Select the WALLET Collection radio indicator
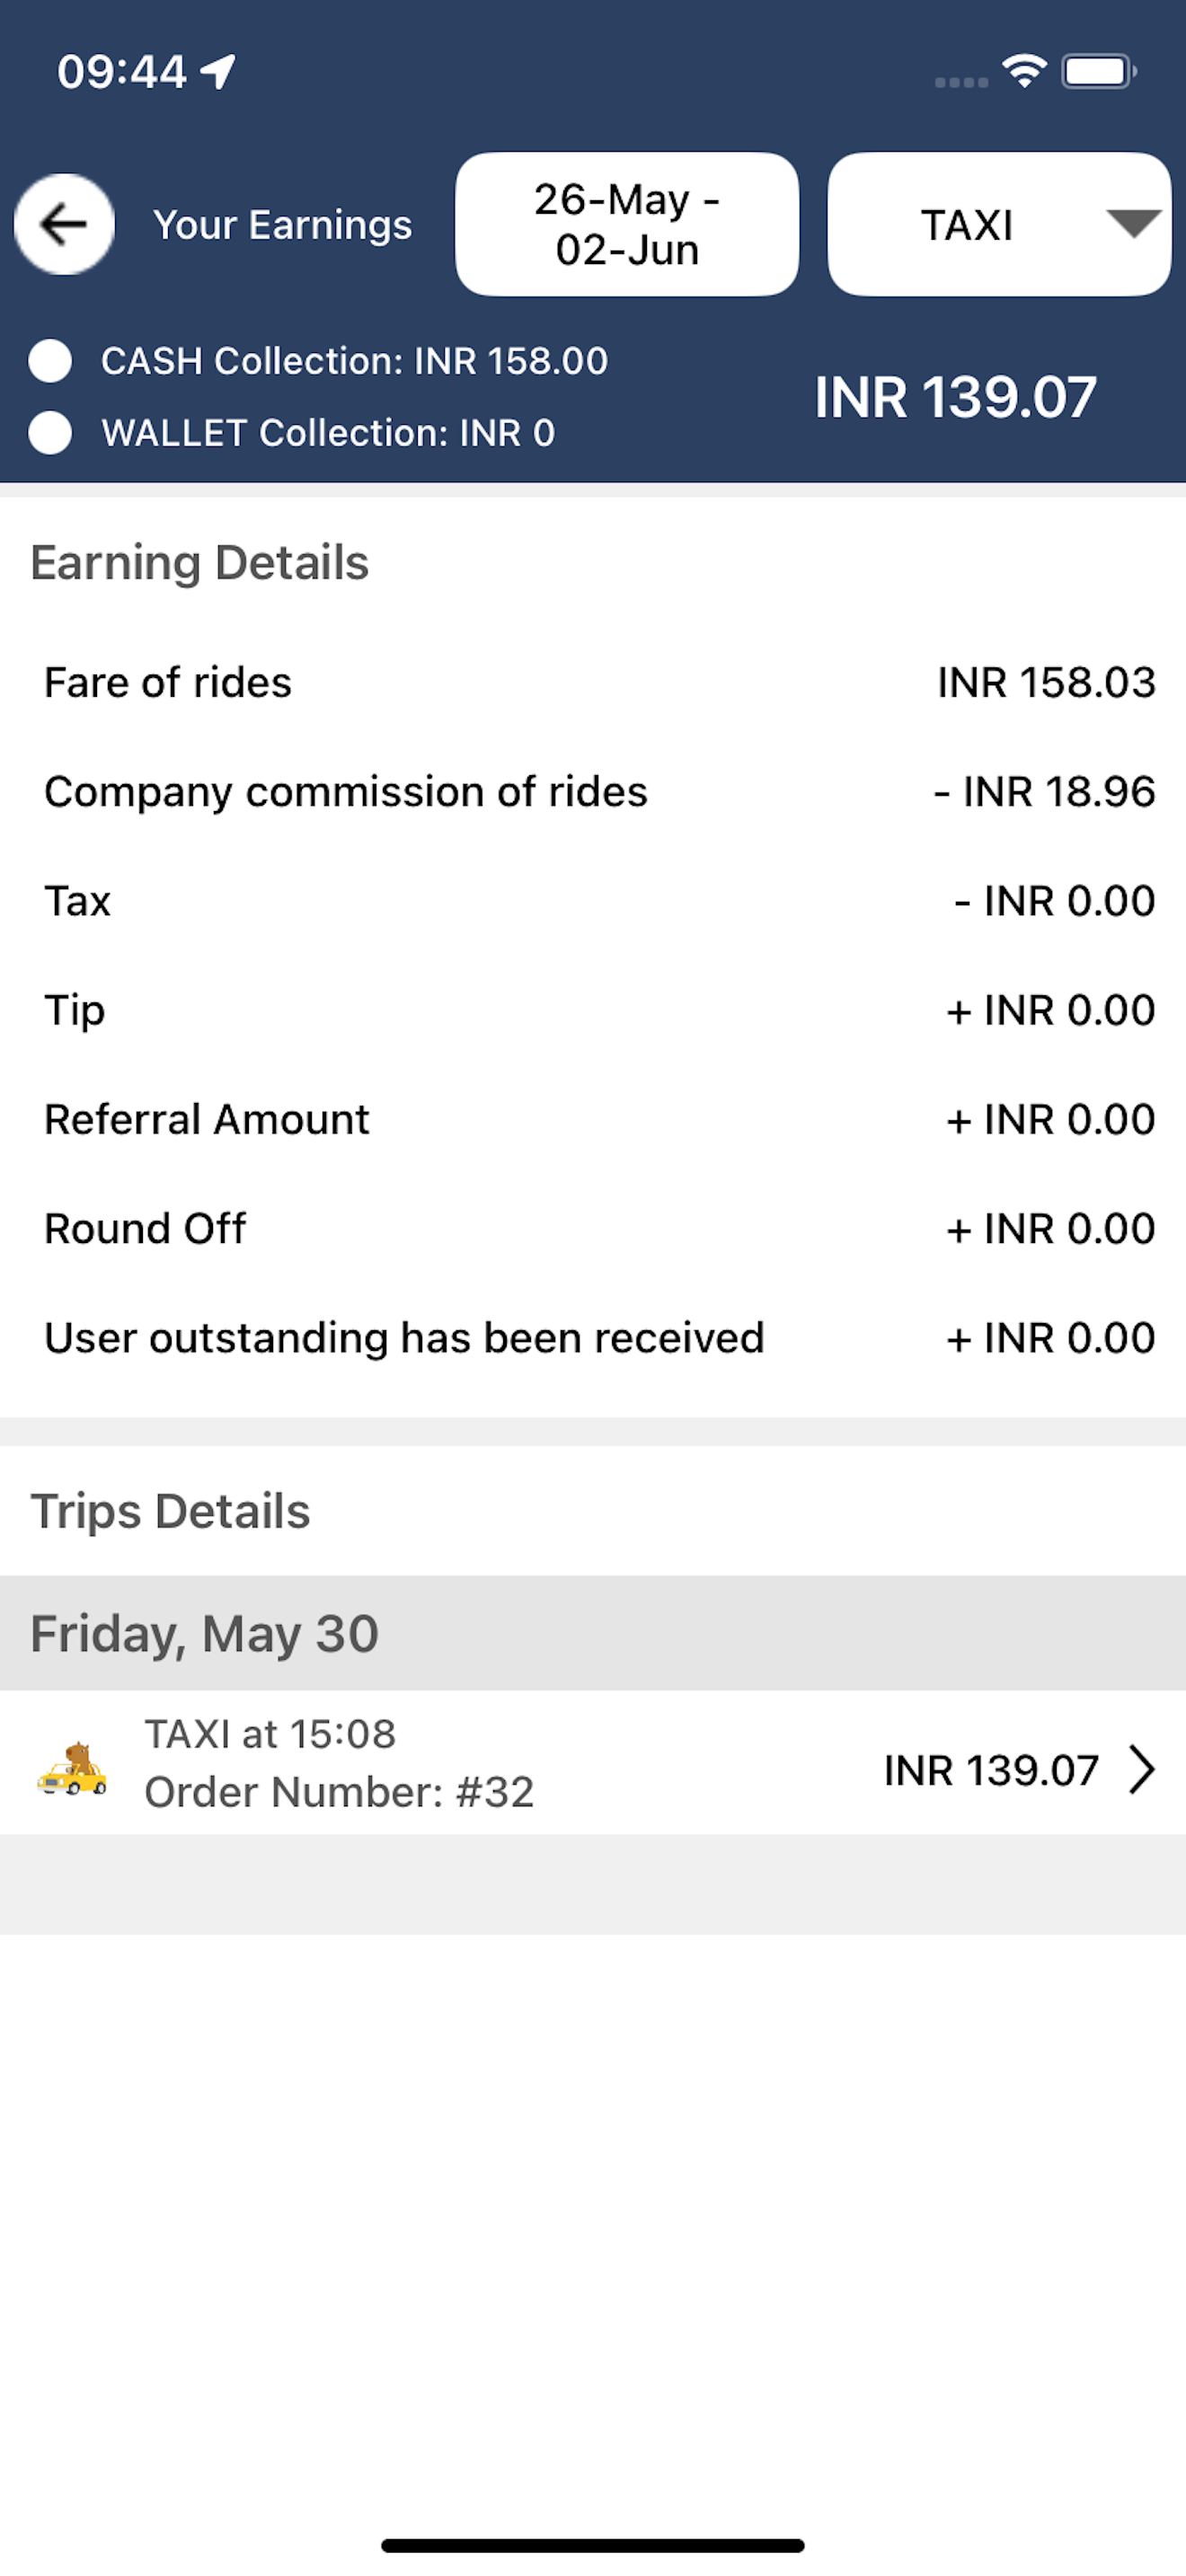 pos(50,433)
